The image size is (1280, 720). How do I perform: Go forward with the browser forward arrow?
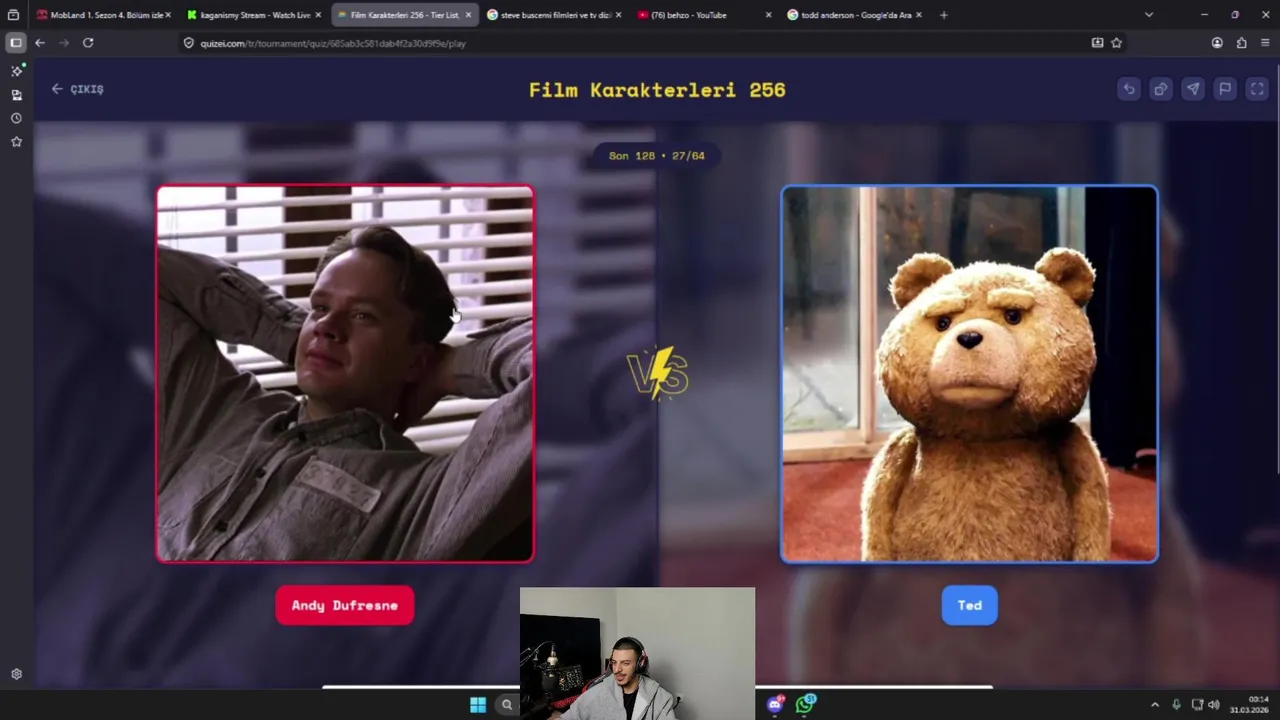(64, 43)
